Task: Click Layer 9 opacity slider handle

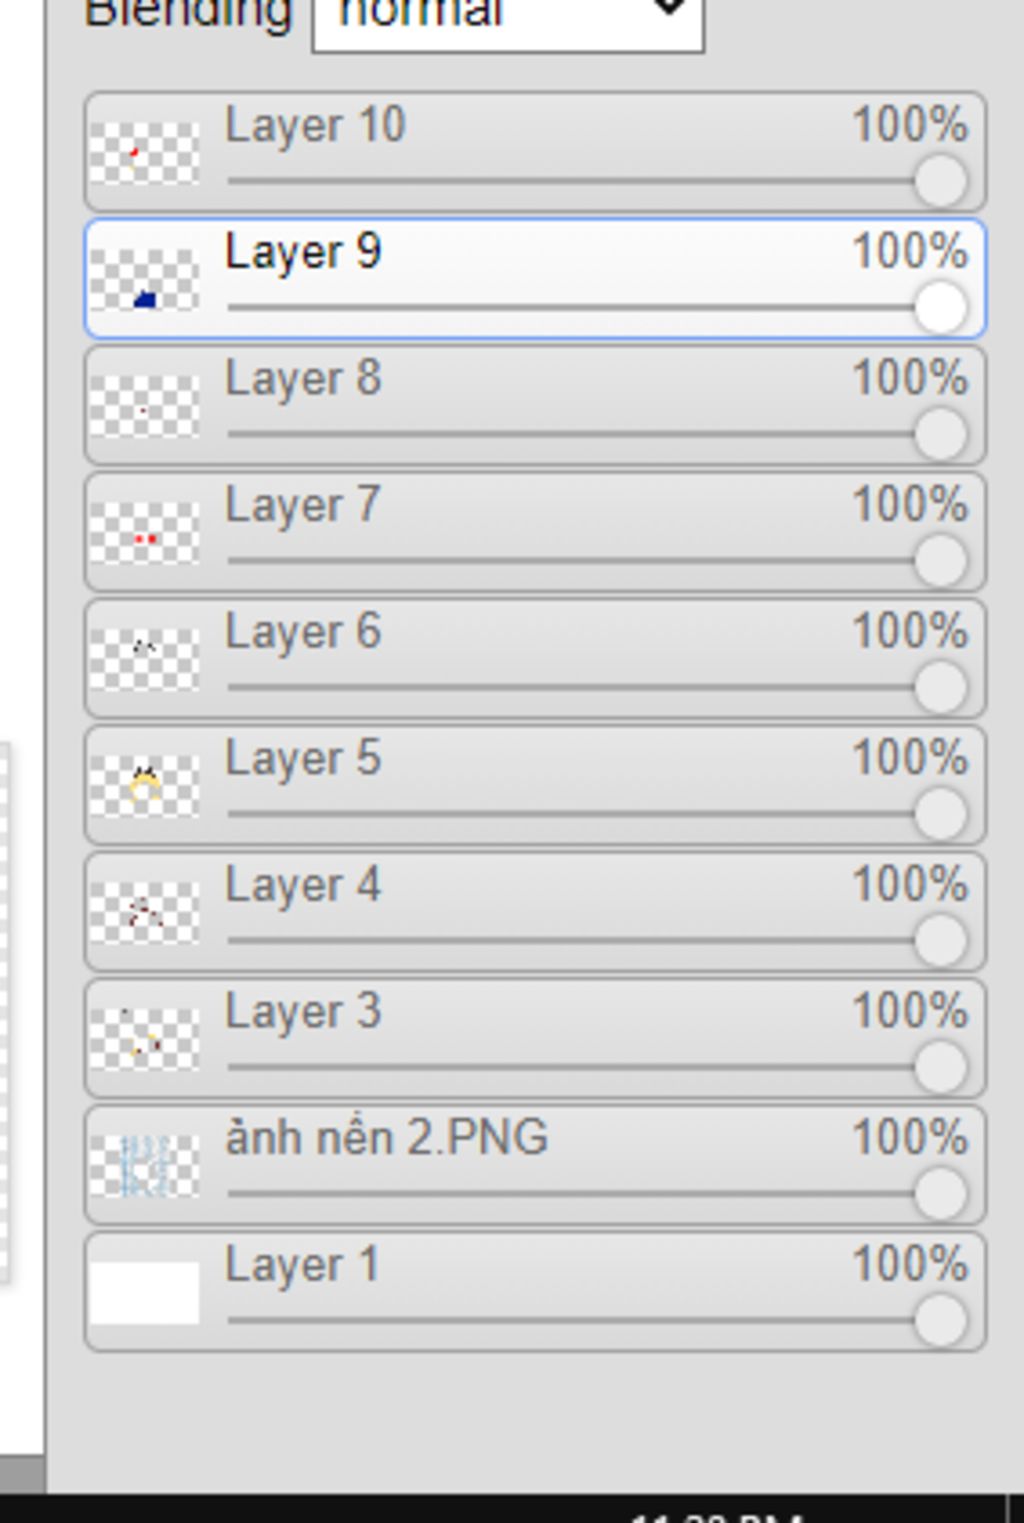Action: pos(940,307)
